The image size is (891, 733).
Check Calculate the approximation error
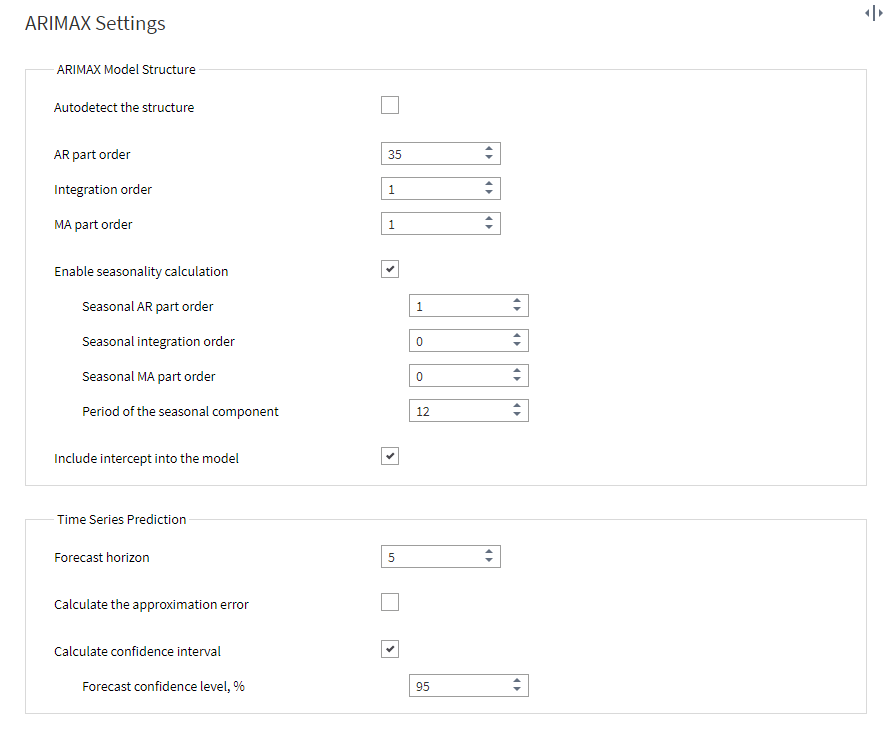[390, 602]
